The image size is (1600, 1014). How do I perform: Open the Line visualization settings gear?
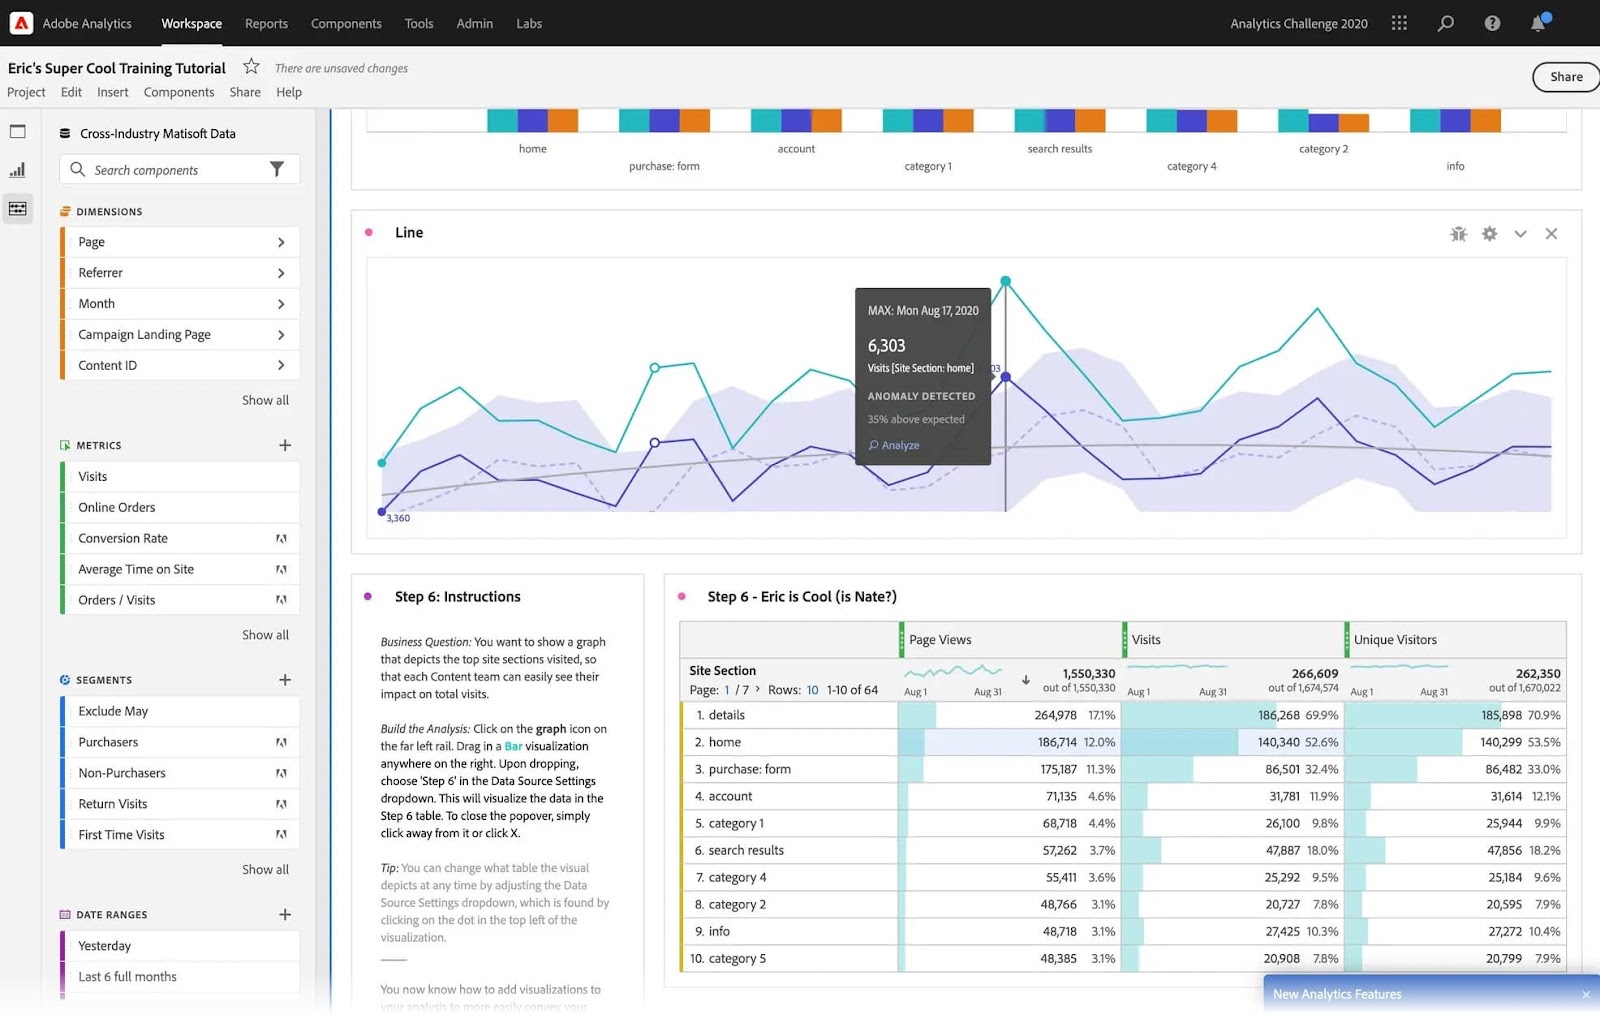pos(1489,233)
